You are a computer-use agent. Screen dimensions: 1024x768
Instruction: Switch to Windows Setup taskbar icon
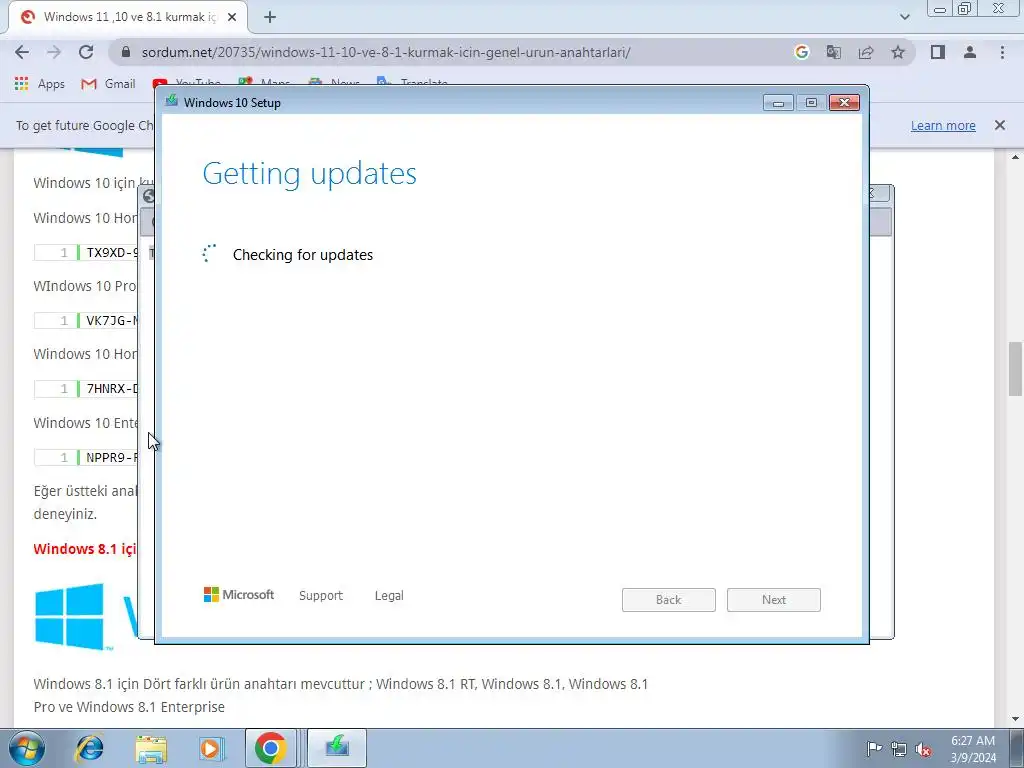point(337,748)
